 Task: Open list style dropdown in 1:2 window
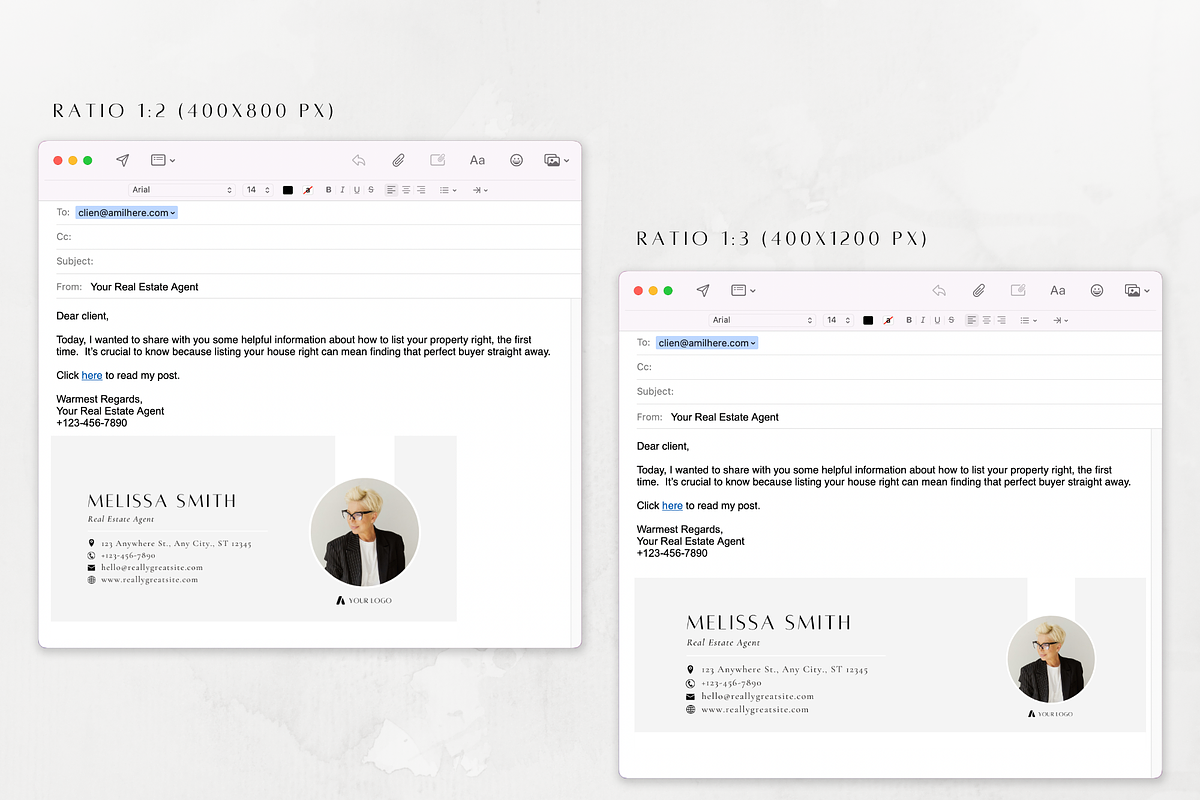[448, 190]
